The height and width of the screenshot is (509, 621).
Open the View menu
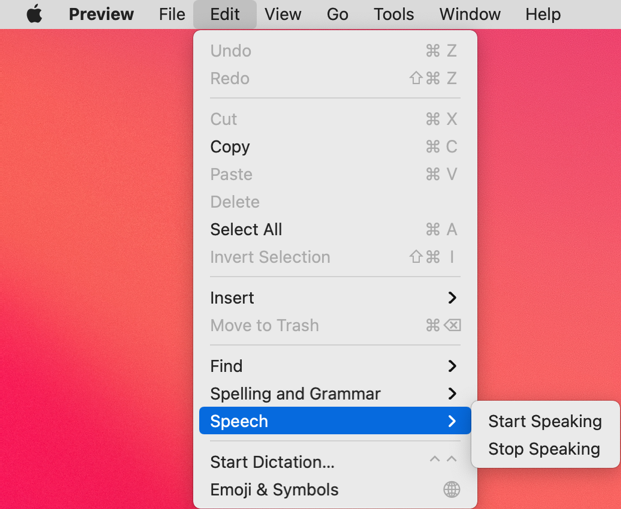point(283,14)
